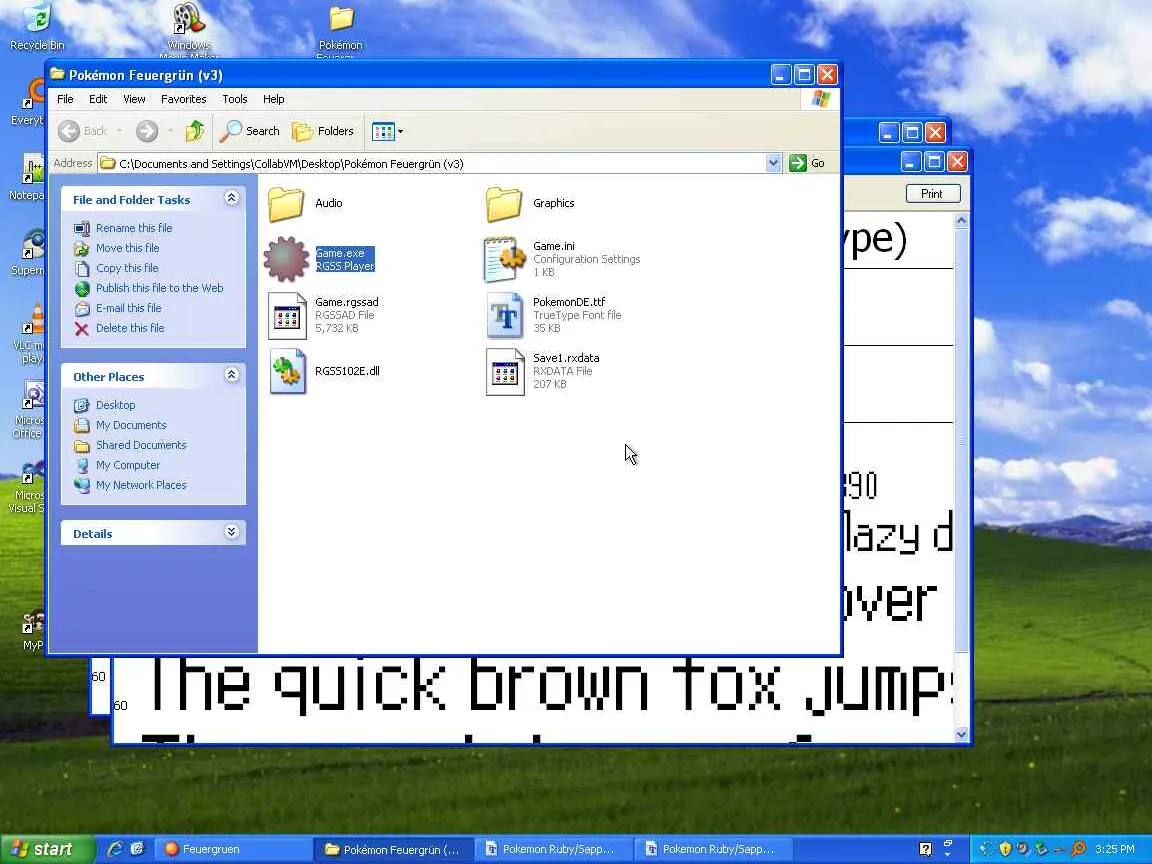Screen dimensions: 1152x864
Task: Click the Recycle Bin desktop icon
Action: click(x=37, y=26)
